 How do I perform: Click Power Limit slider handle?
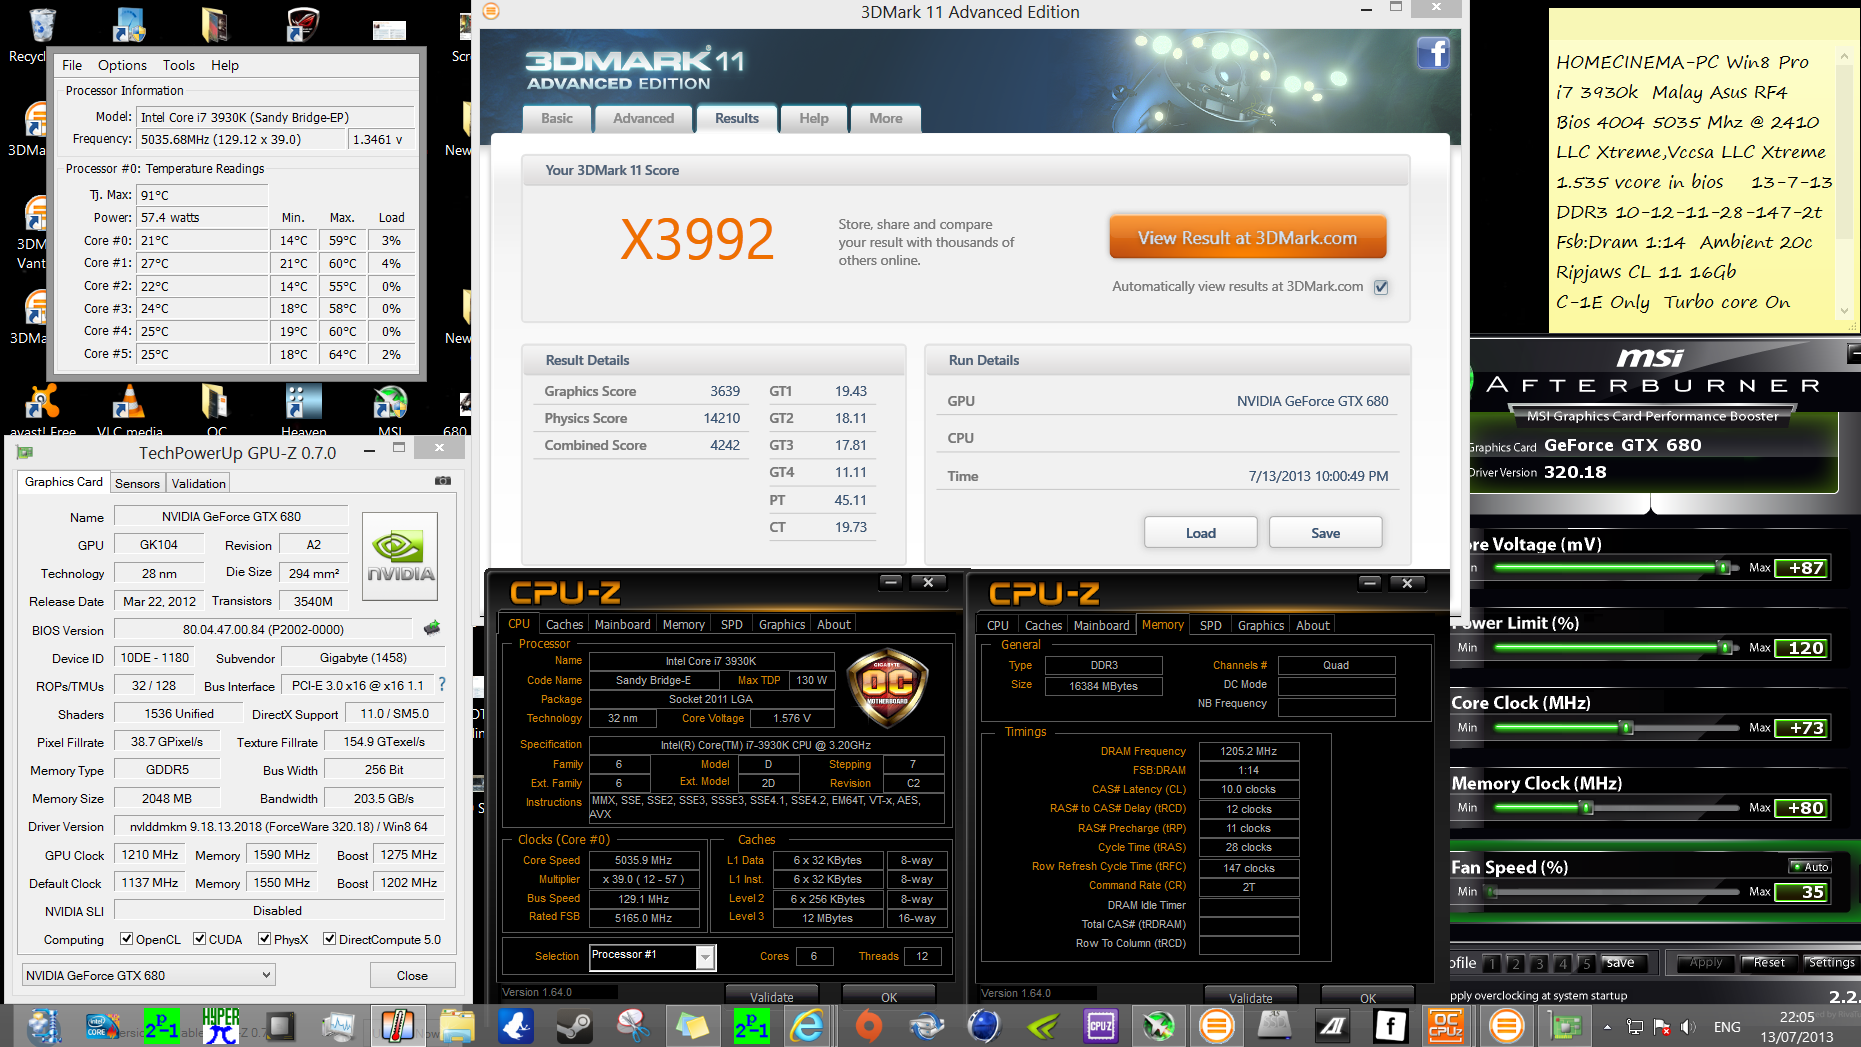click(x=1725, y=647)
